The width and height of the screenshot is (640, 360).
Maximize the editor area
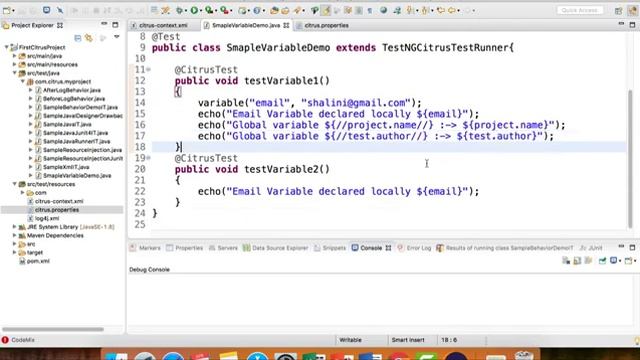pyautogui.click(x=632, y=25)
